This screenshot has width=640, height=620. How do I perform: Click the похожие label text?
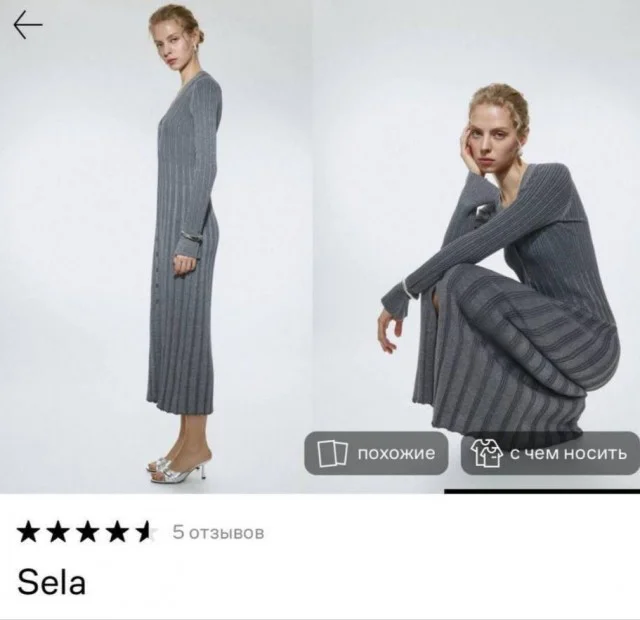point(396,453)
